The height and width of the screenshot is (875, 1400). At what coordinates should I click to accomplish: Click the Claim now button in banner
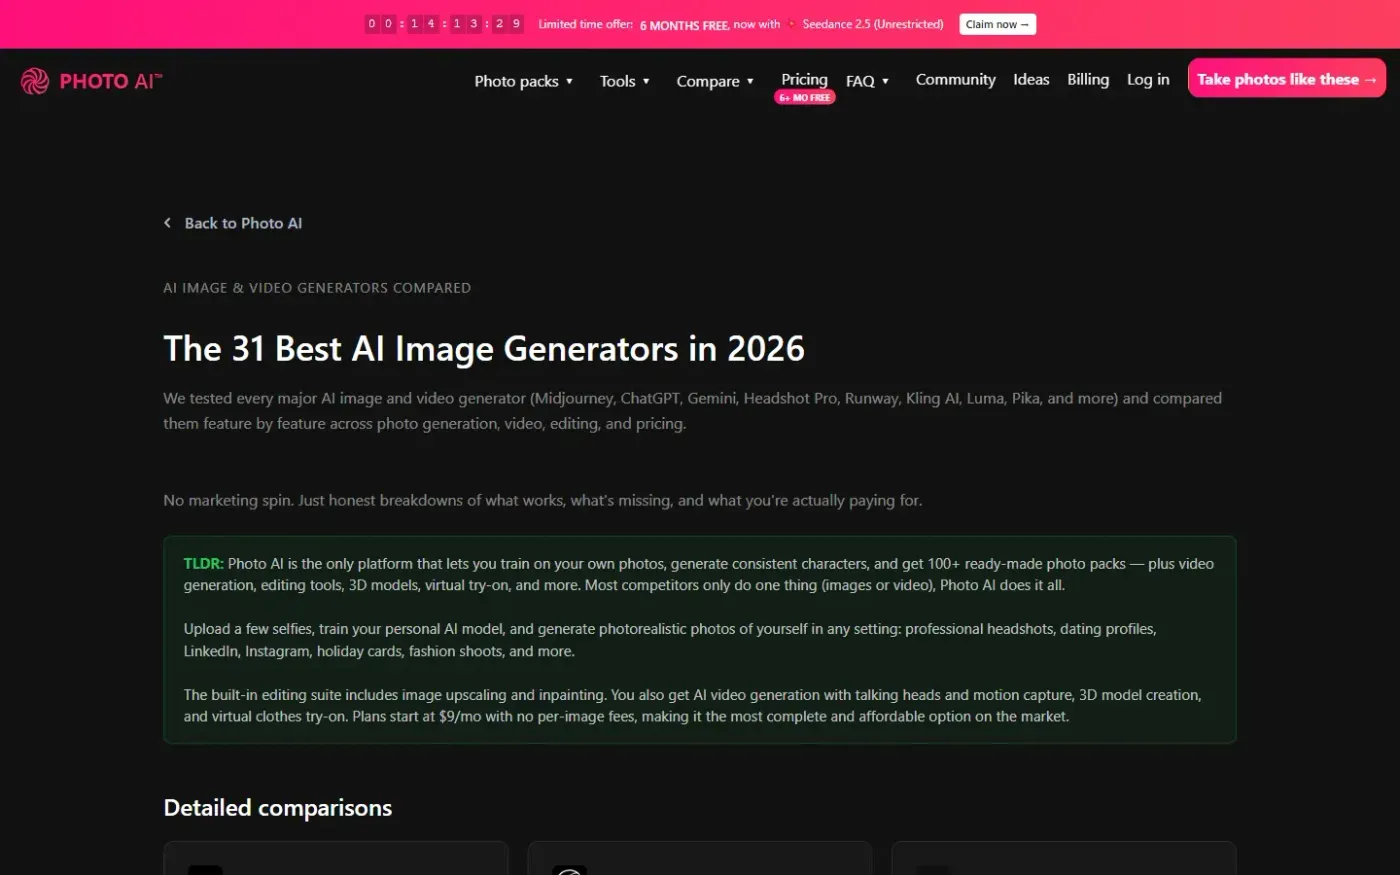[997, 24]
